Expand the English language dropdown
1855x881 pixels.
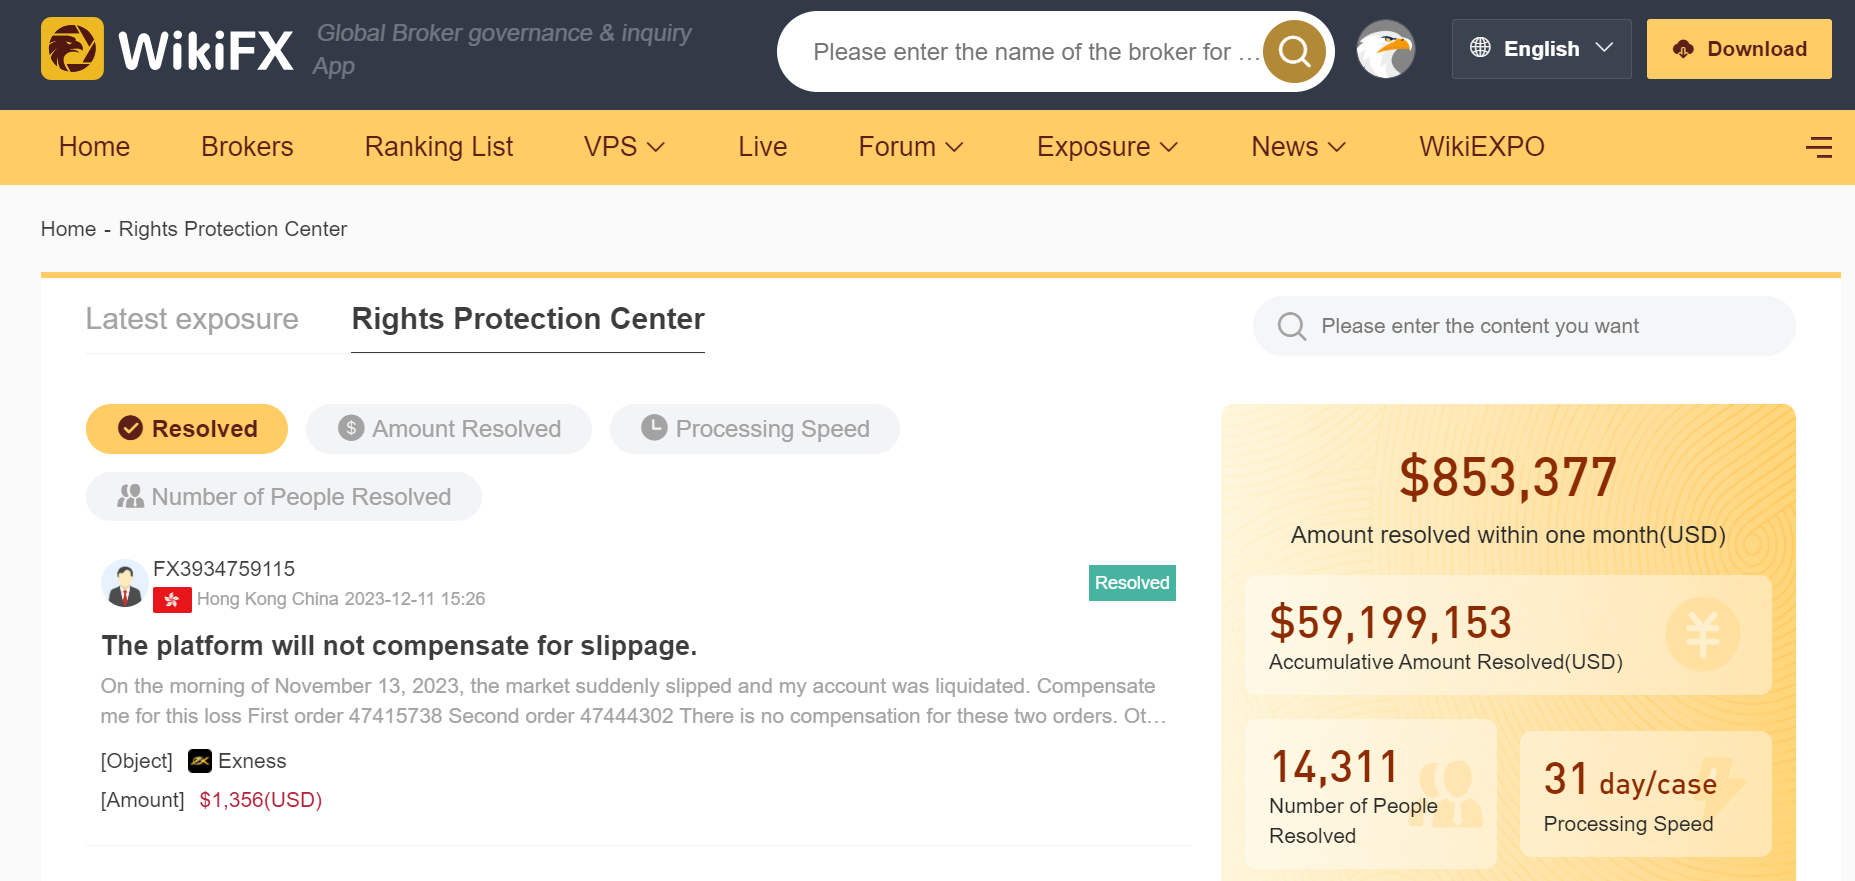(1604, 48)
